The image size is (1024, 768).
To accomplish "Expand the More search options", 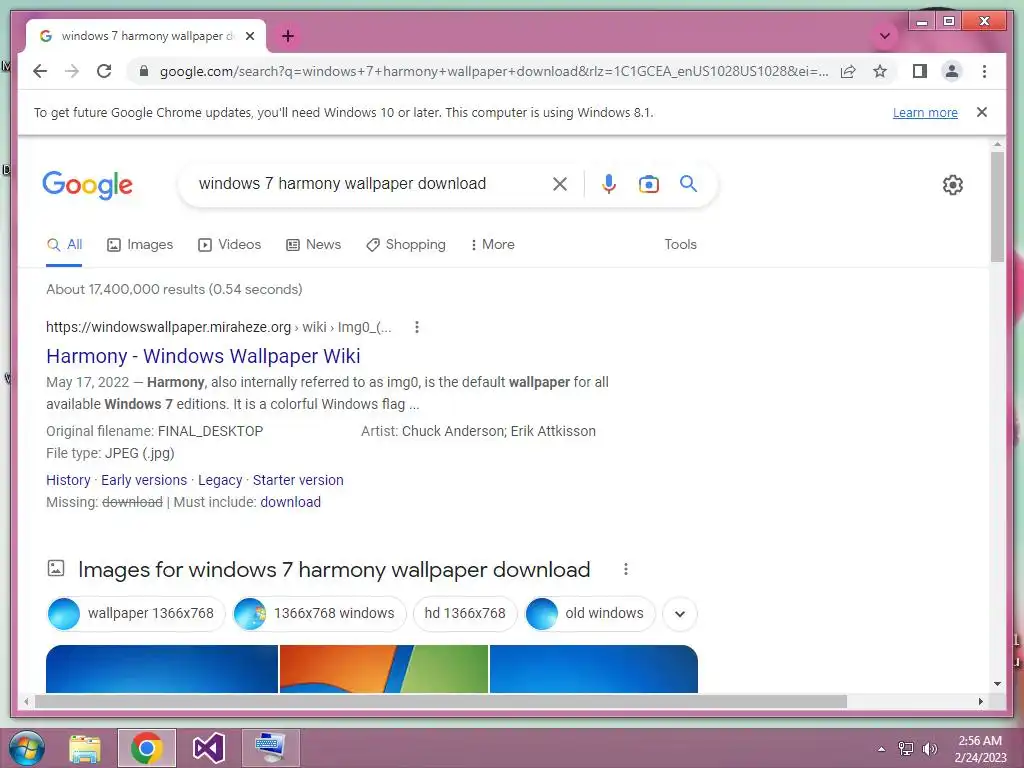I will click(492, 245).
